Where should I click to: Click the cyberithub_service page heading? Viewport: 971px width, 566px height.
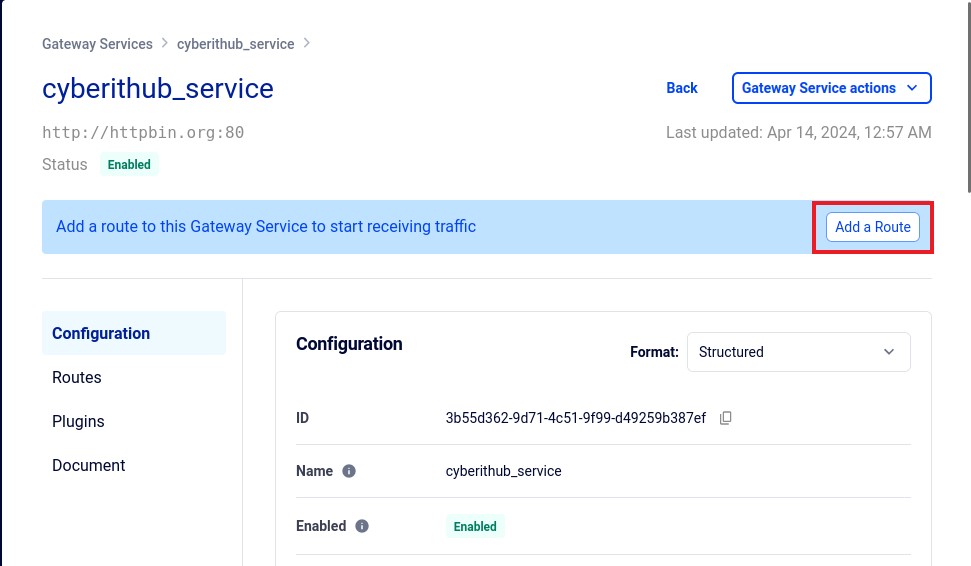(x=158, y=89)
